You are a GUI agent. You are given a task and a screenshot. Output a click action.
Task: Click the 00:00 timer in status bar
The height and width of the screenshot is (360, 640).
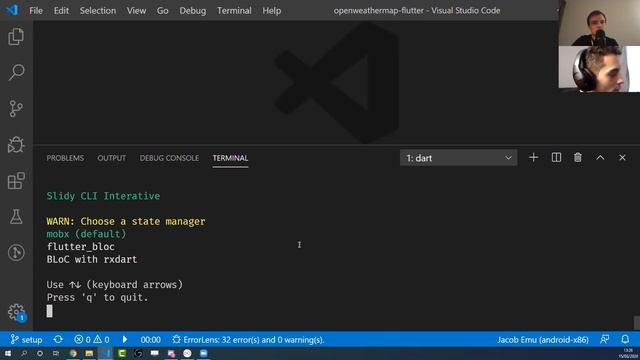[x=151, y=340]
